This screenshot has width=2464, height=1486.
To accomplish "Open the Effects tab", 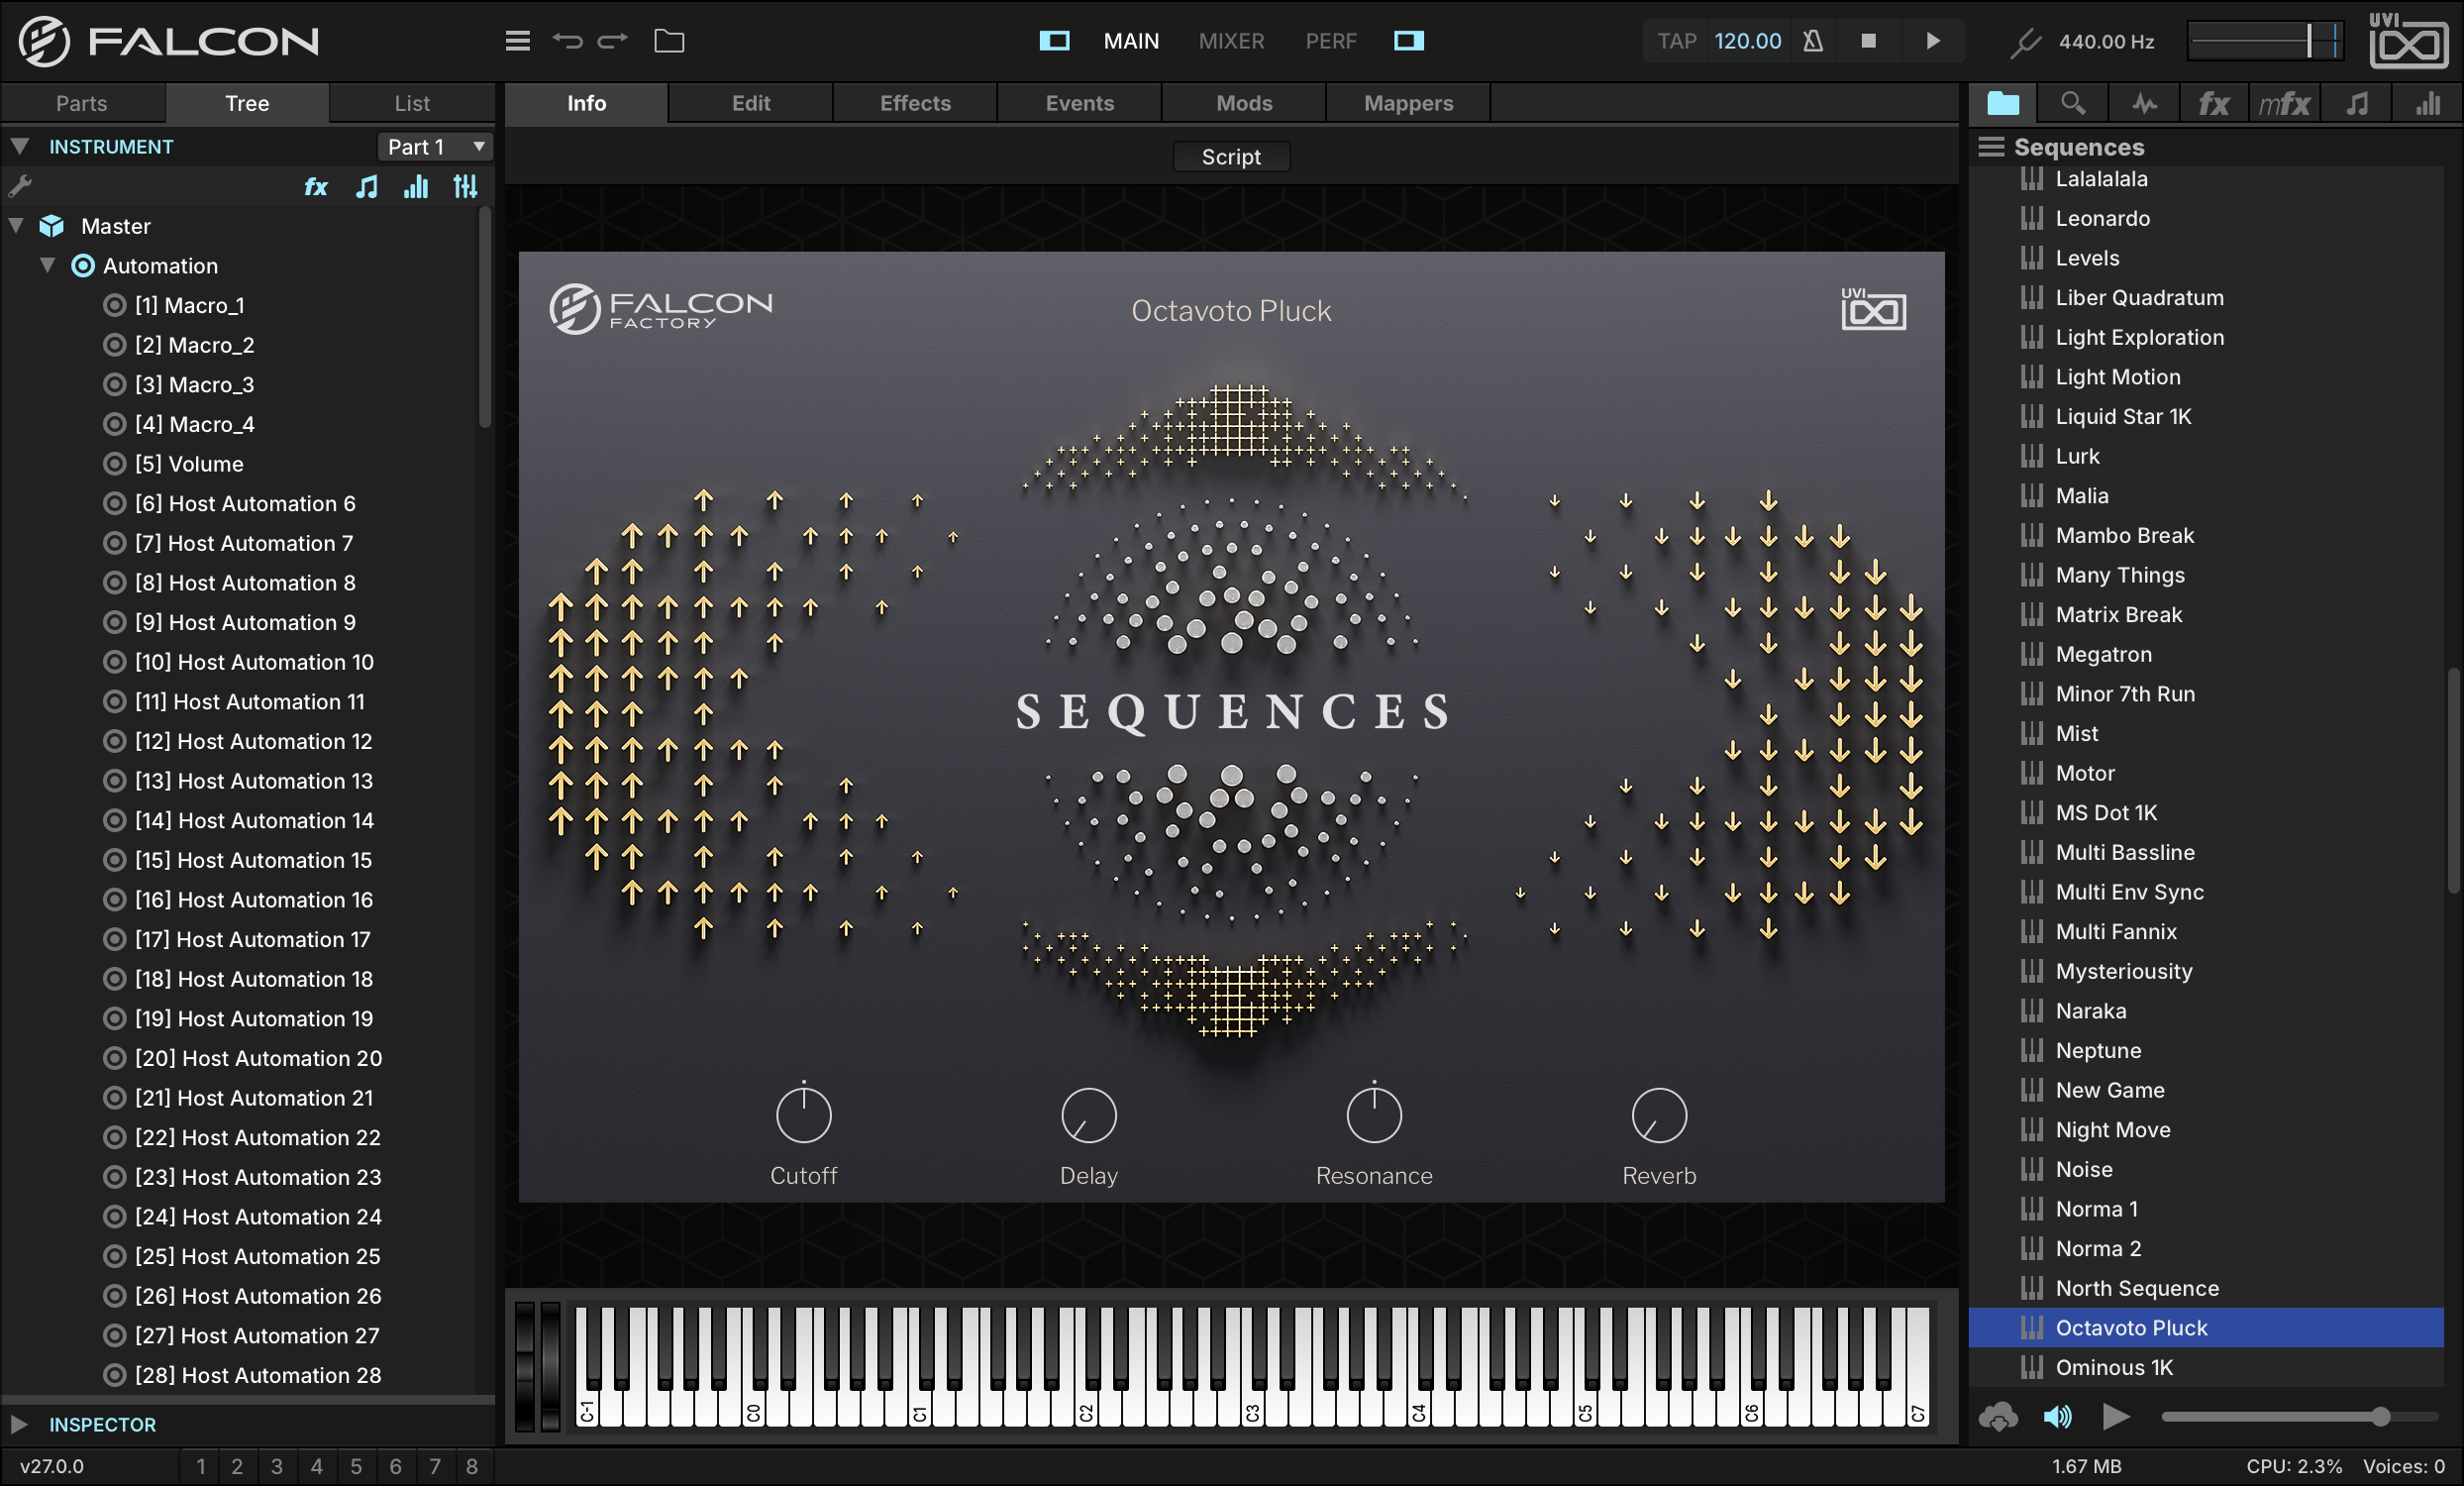I will pyautogui.click(x=915, y=103).
